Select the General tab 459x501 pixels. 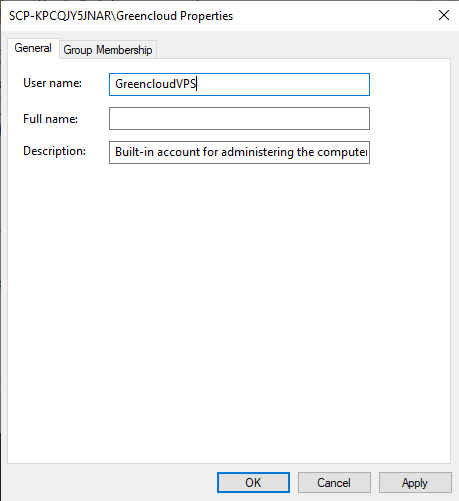pos(33,48)
